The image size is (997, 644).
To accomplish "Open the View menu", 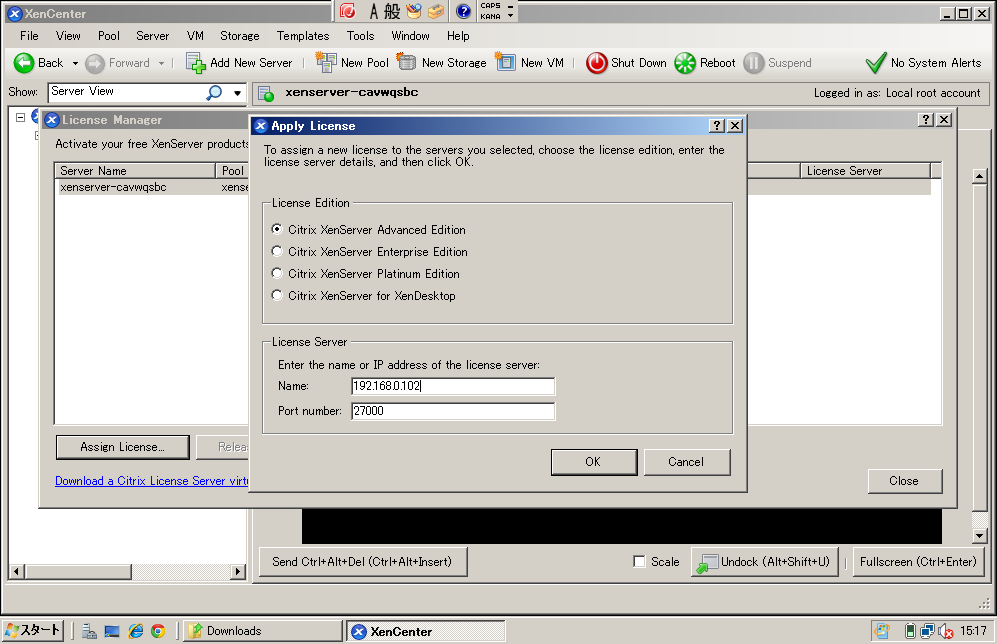I will click(x=68, y=36).
